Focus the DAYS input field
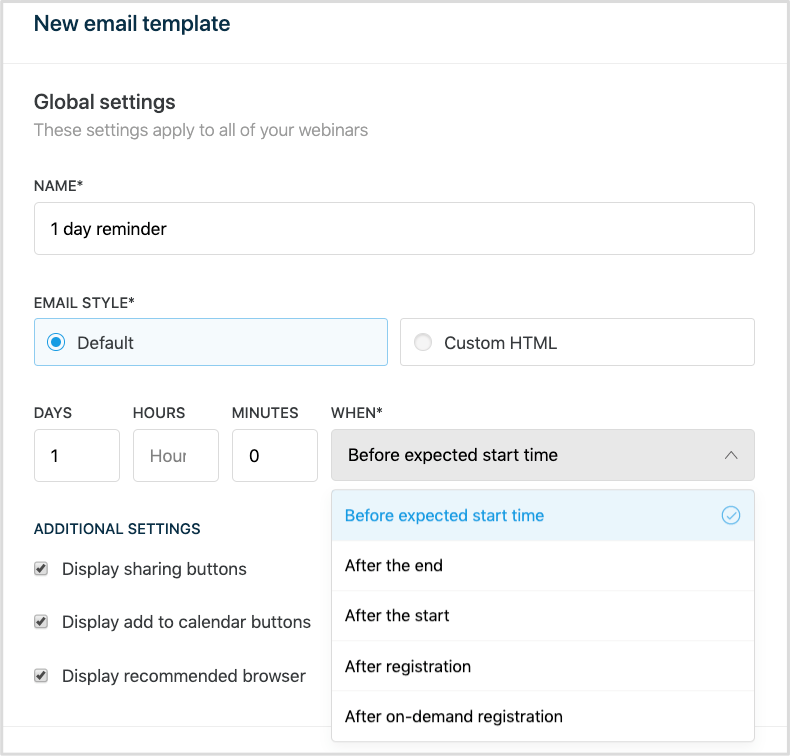Viewport: 790px width, 756px height. pyautogui.click(x=77, y=455)
